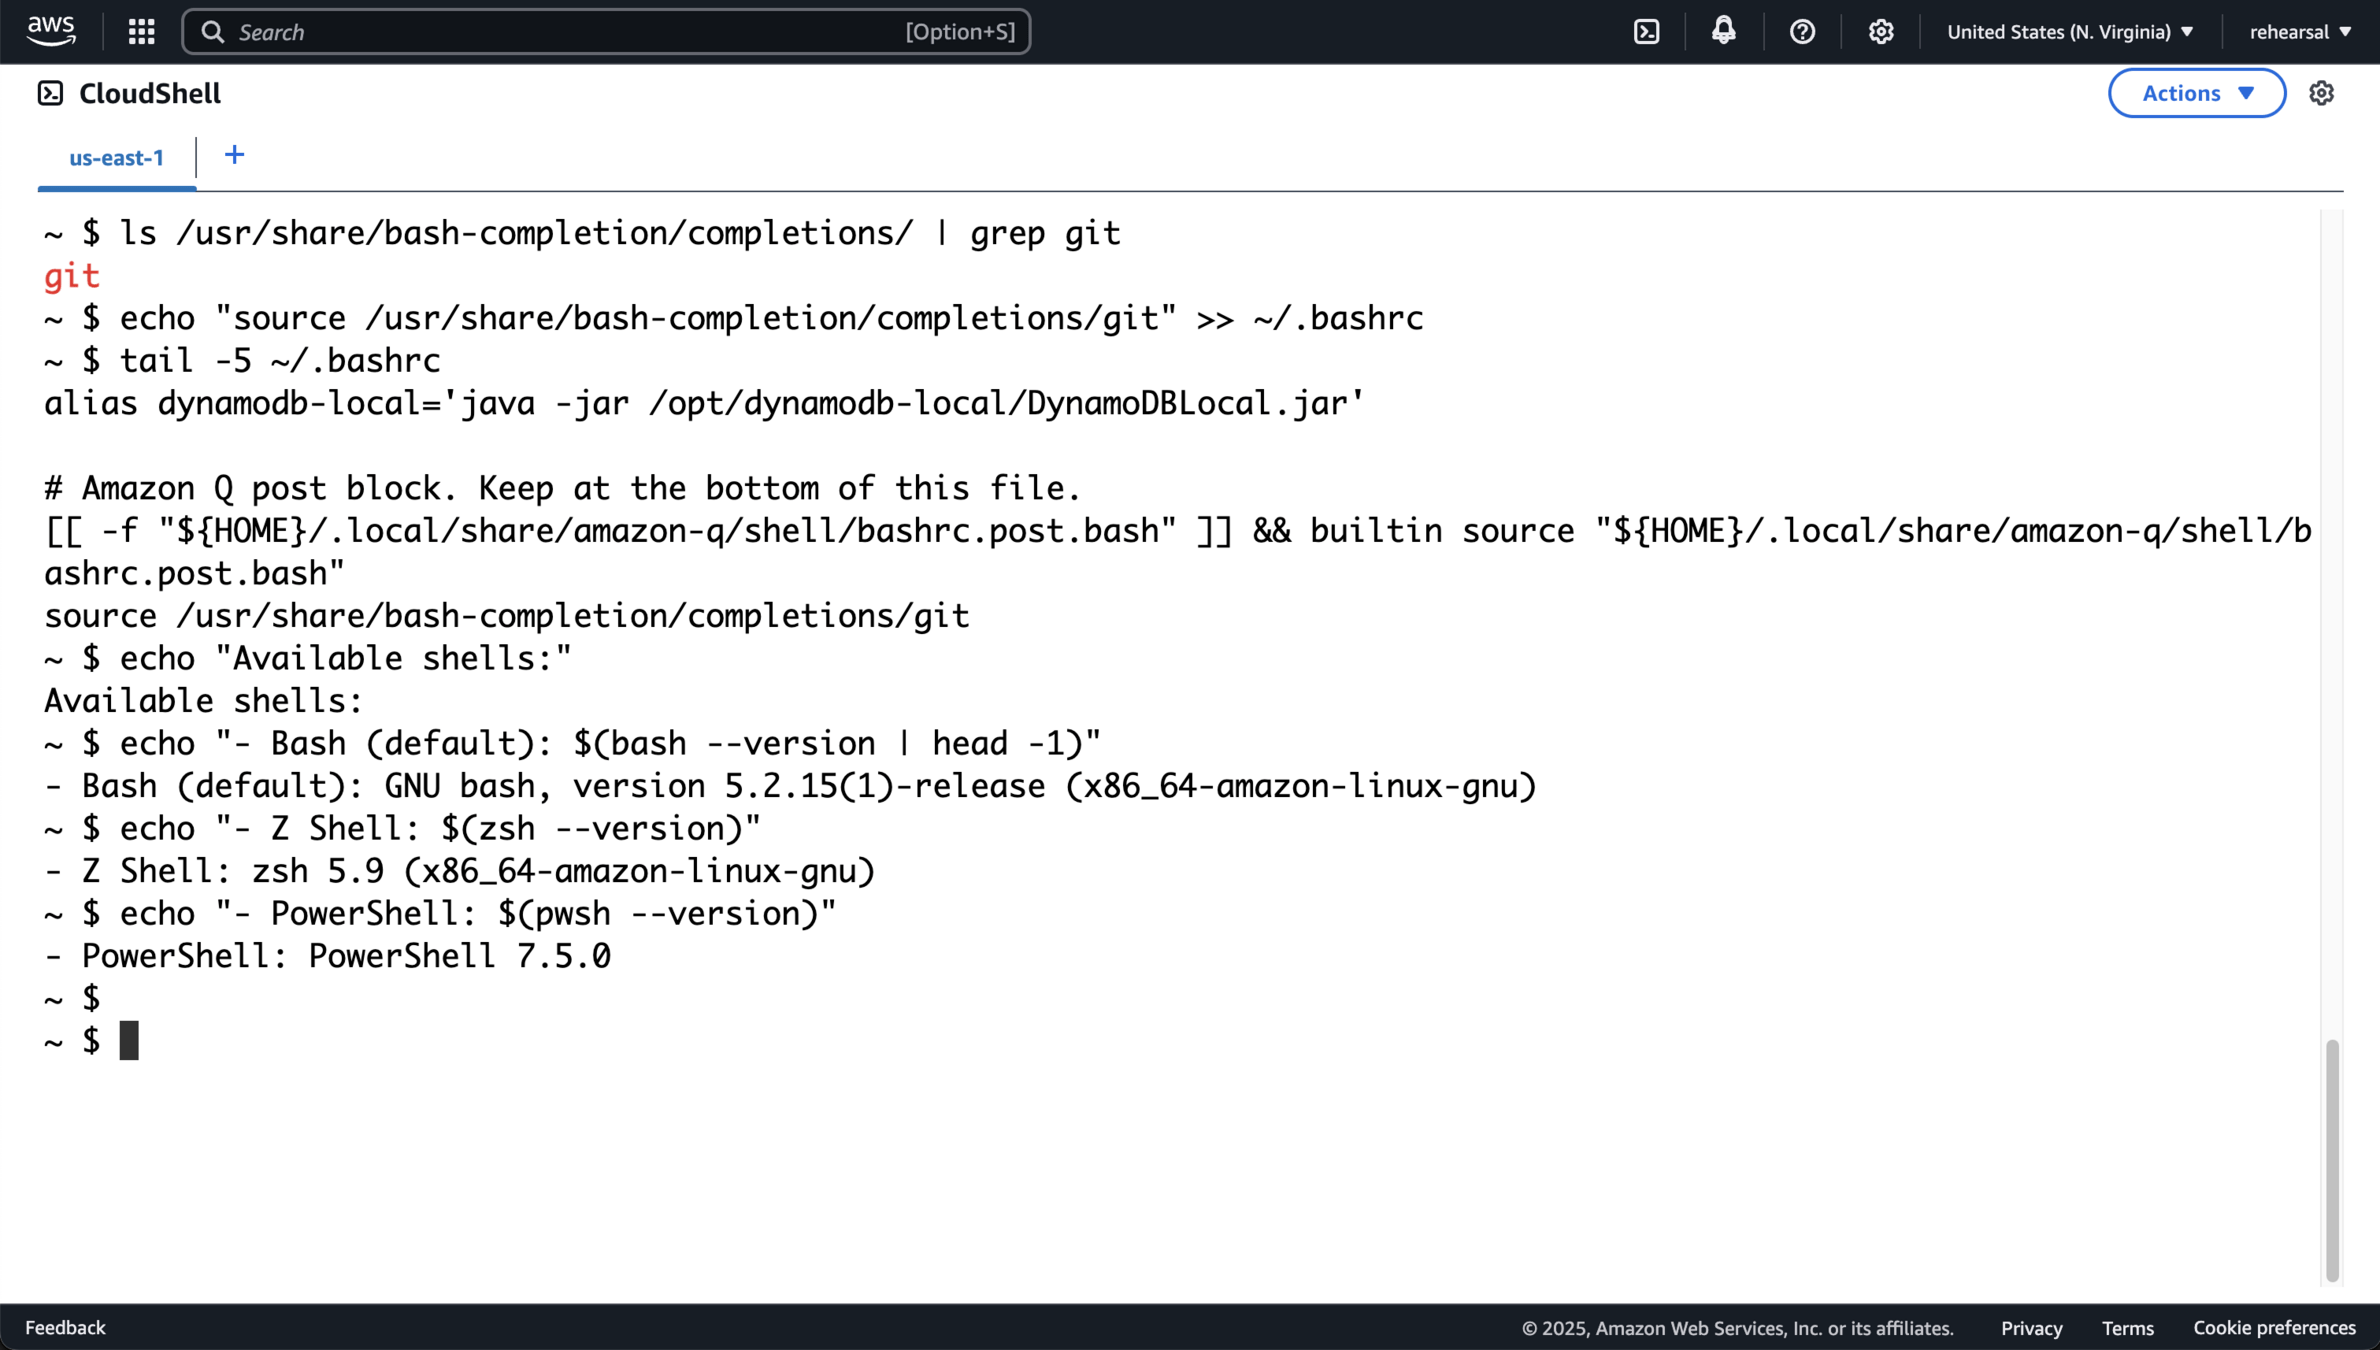This screenshot has width=2380, height=1350.
Task: Add a new terminal tab with plus icon
Action: pyautogui.click(x=234, y=155)
